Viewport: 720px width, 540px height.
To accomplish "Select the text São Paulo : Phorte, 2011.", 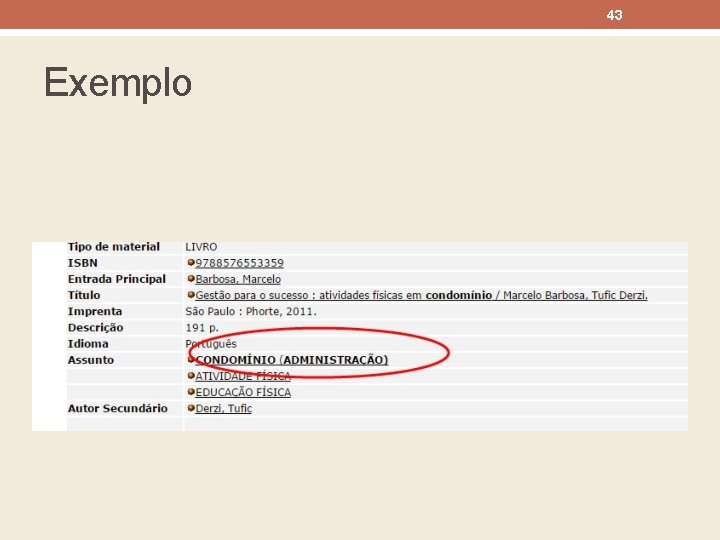I will pyautogui.click(x=251, y=311).
